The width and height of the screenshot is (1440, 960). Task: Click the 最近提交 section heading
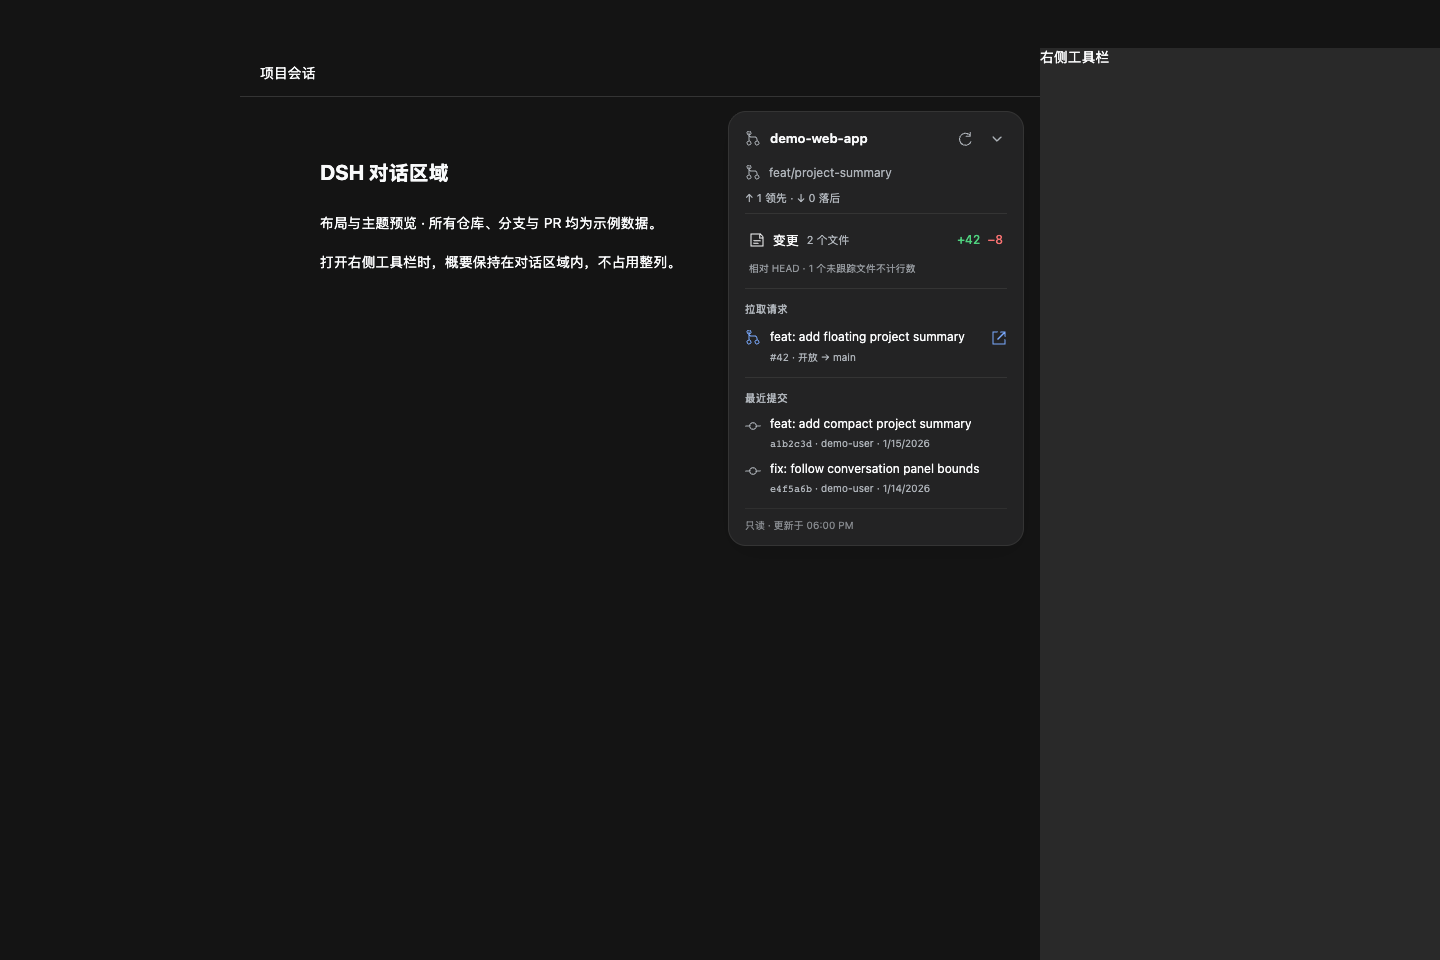point(766,398)
